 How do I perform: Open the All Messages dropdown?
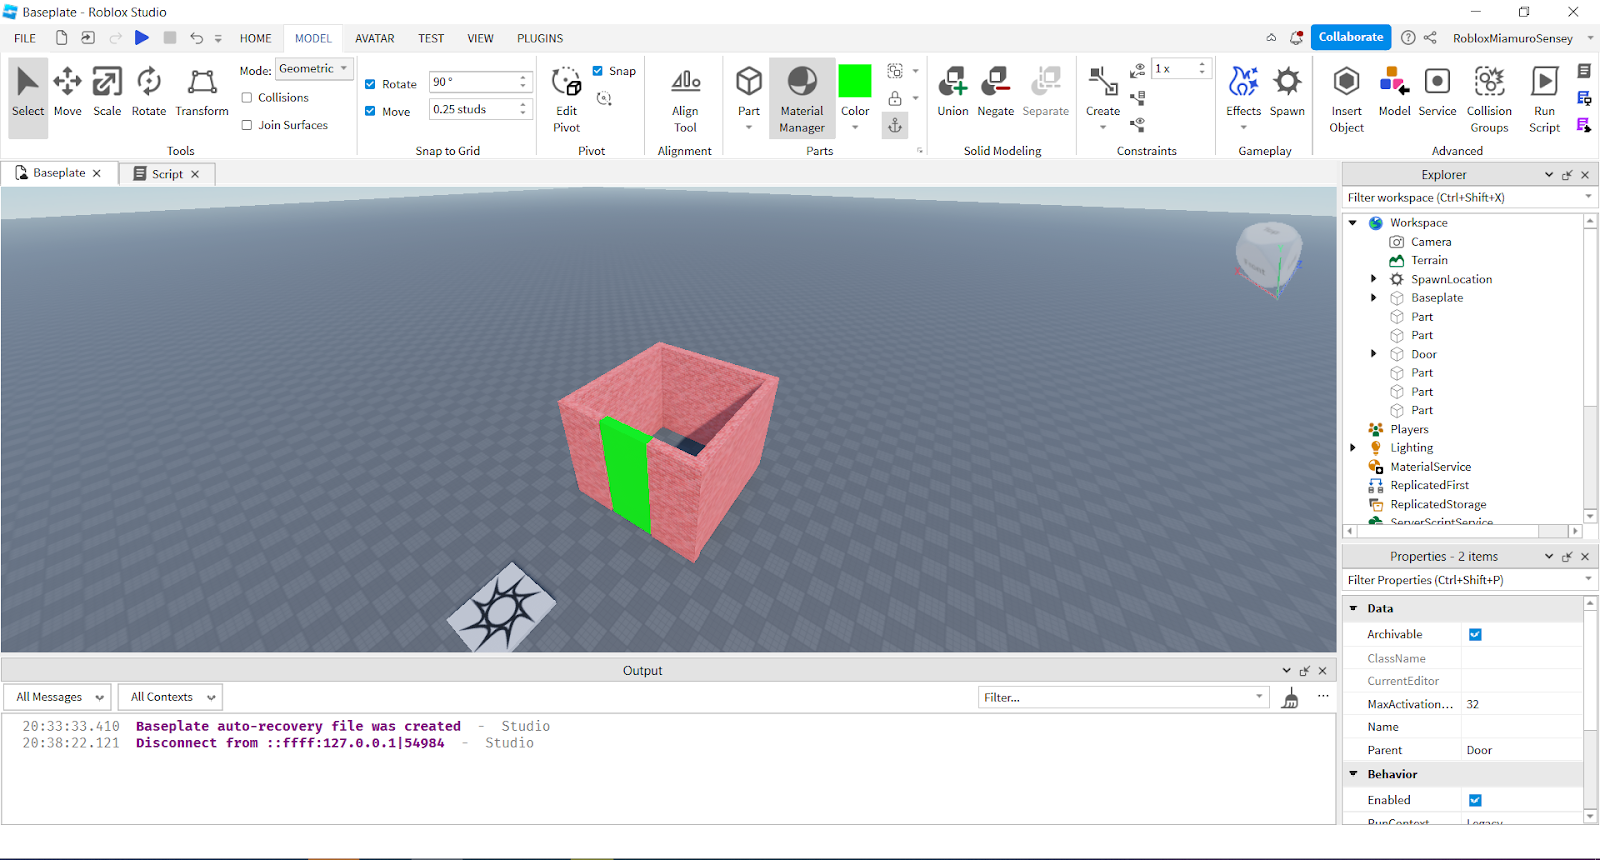tap(59, 697)
